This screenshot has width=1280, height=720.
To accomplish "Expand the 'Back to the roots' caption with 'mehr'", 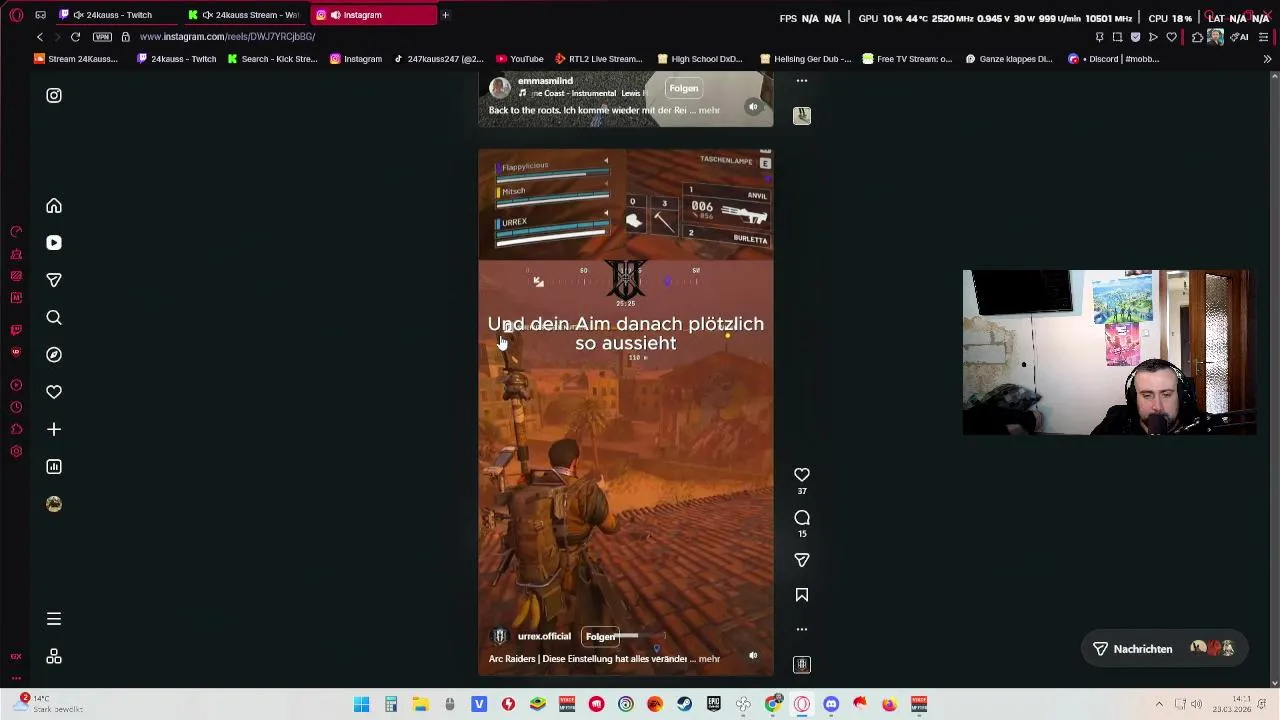I will (709, 110).
